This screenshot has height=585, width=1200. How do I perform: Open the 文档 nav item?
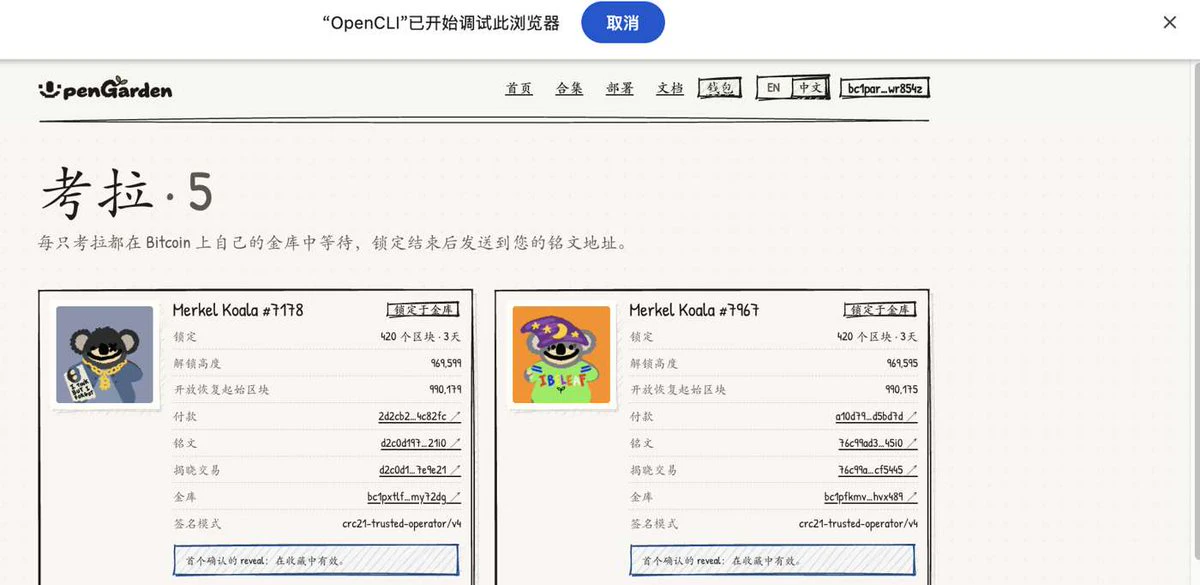point(670,88)
